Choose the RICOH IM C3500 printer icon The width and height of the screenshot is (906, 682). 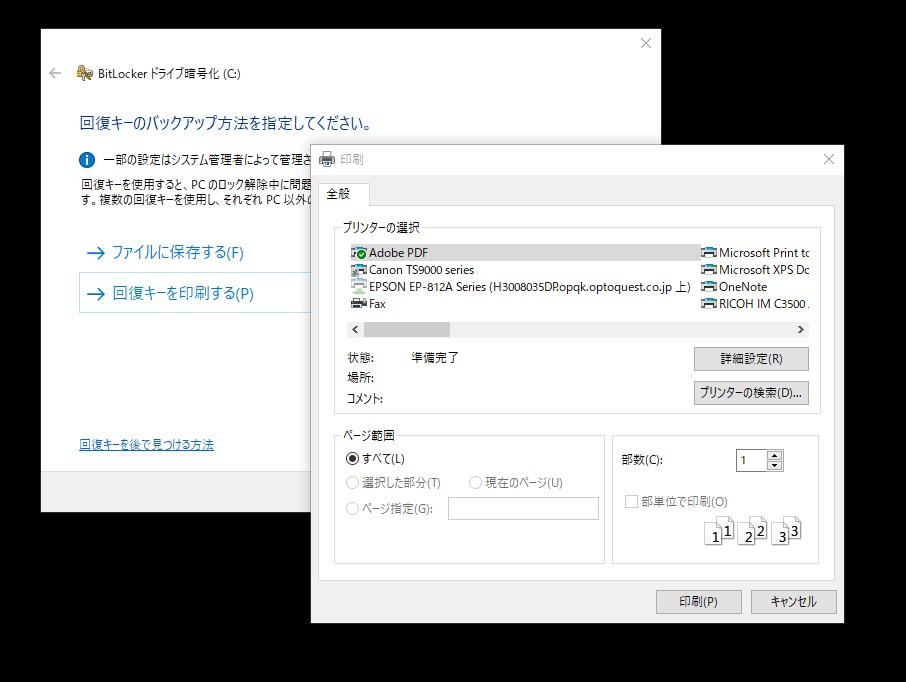coord(709,303)
